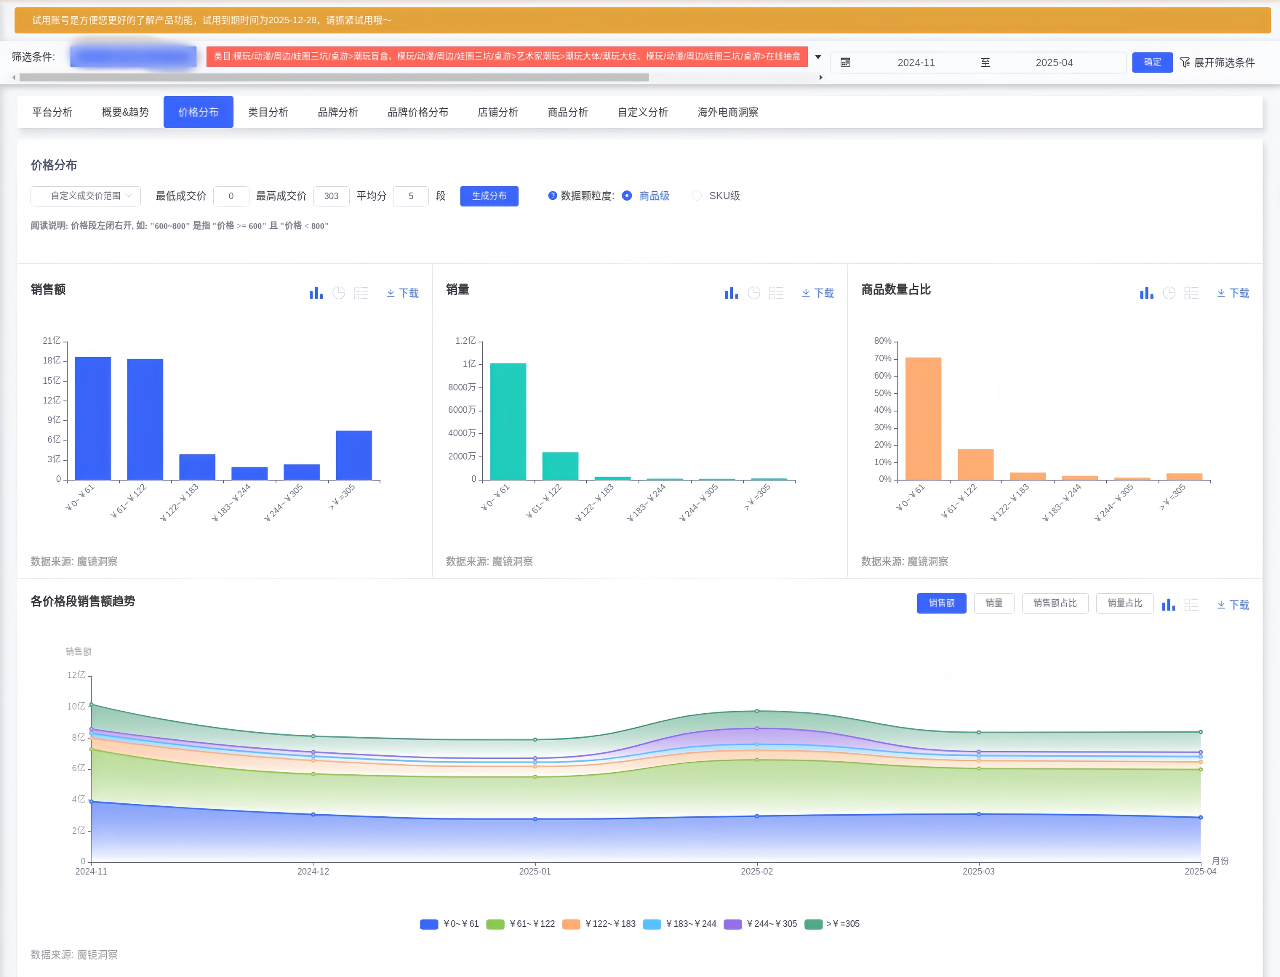This screenshot has height=977, width=1280.
Task: Switch 销售额 chart to pie view icon
Action: (339, 293)
